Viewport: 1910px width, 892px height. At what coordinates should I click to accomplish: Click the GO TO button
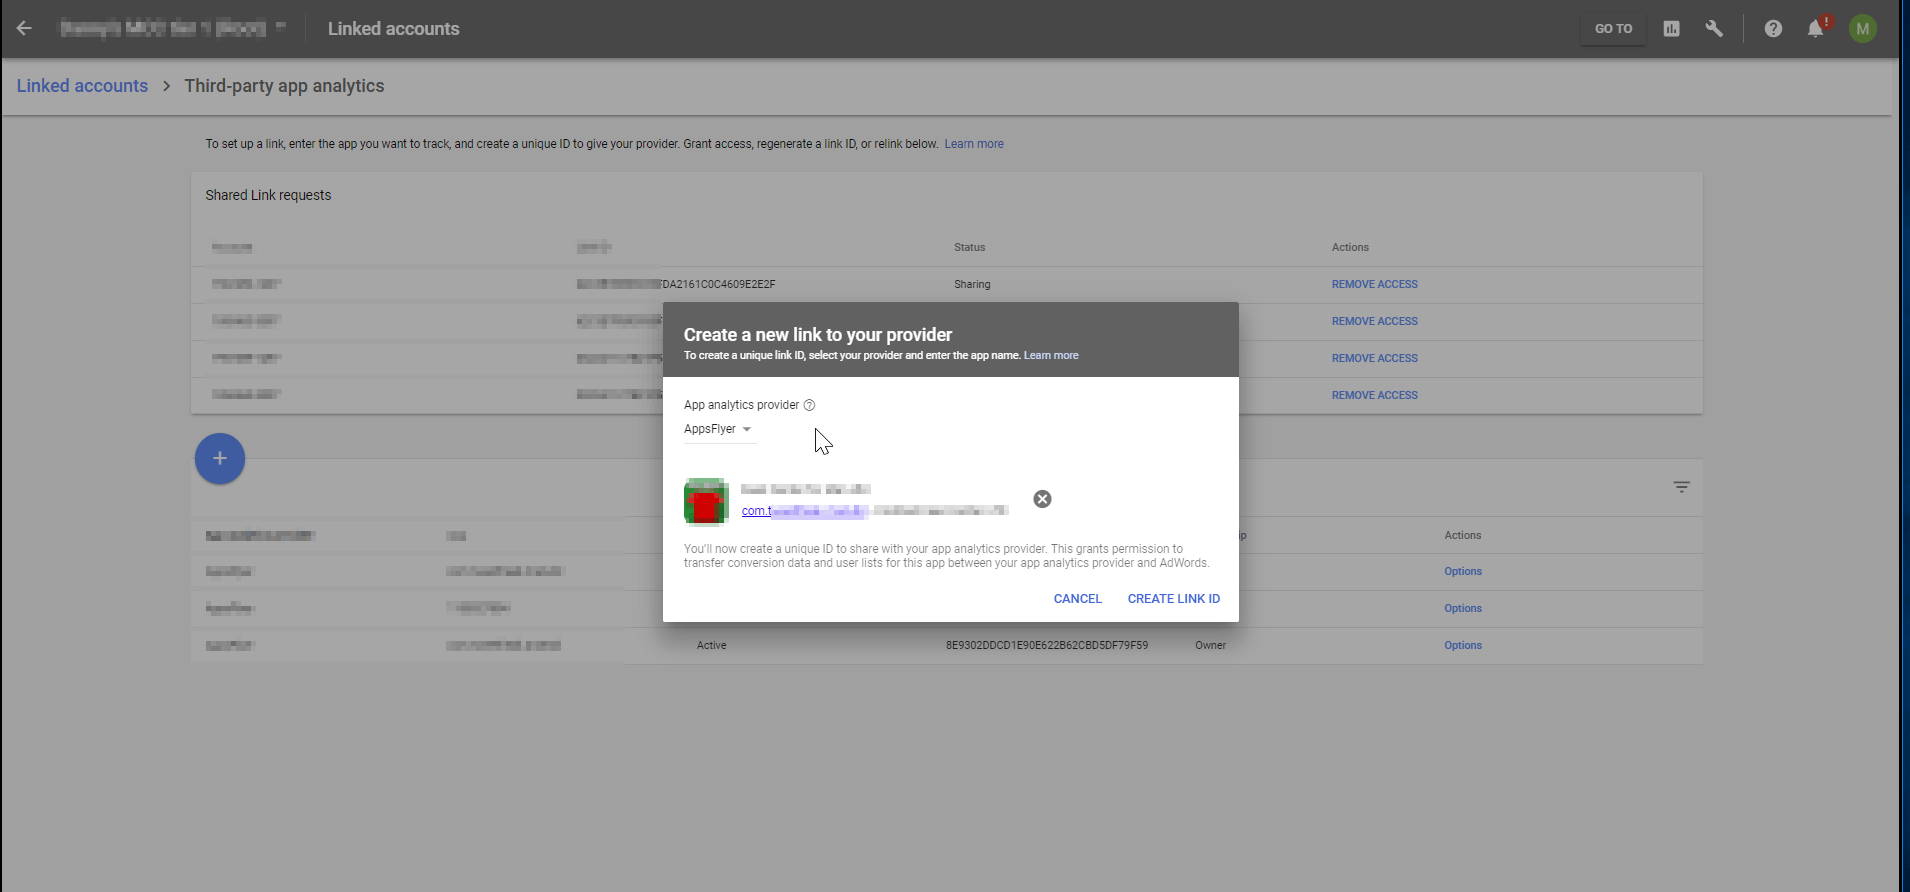click(1613, 28)
